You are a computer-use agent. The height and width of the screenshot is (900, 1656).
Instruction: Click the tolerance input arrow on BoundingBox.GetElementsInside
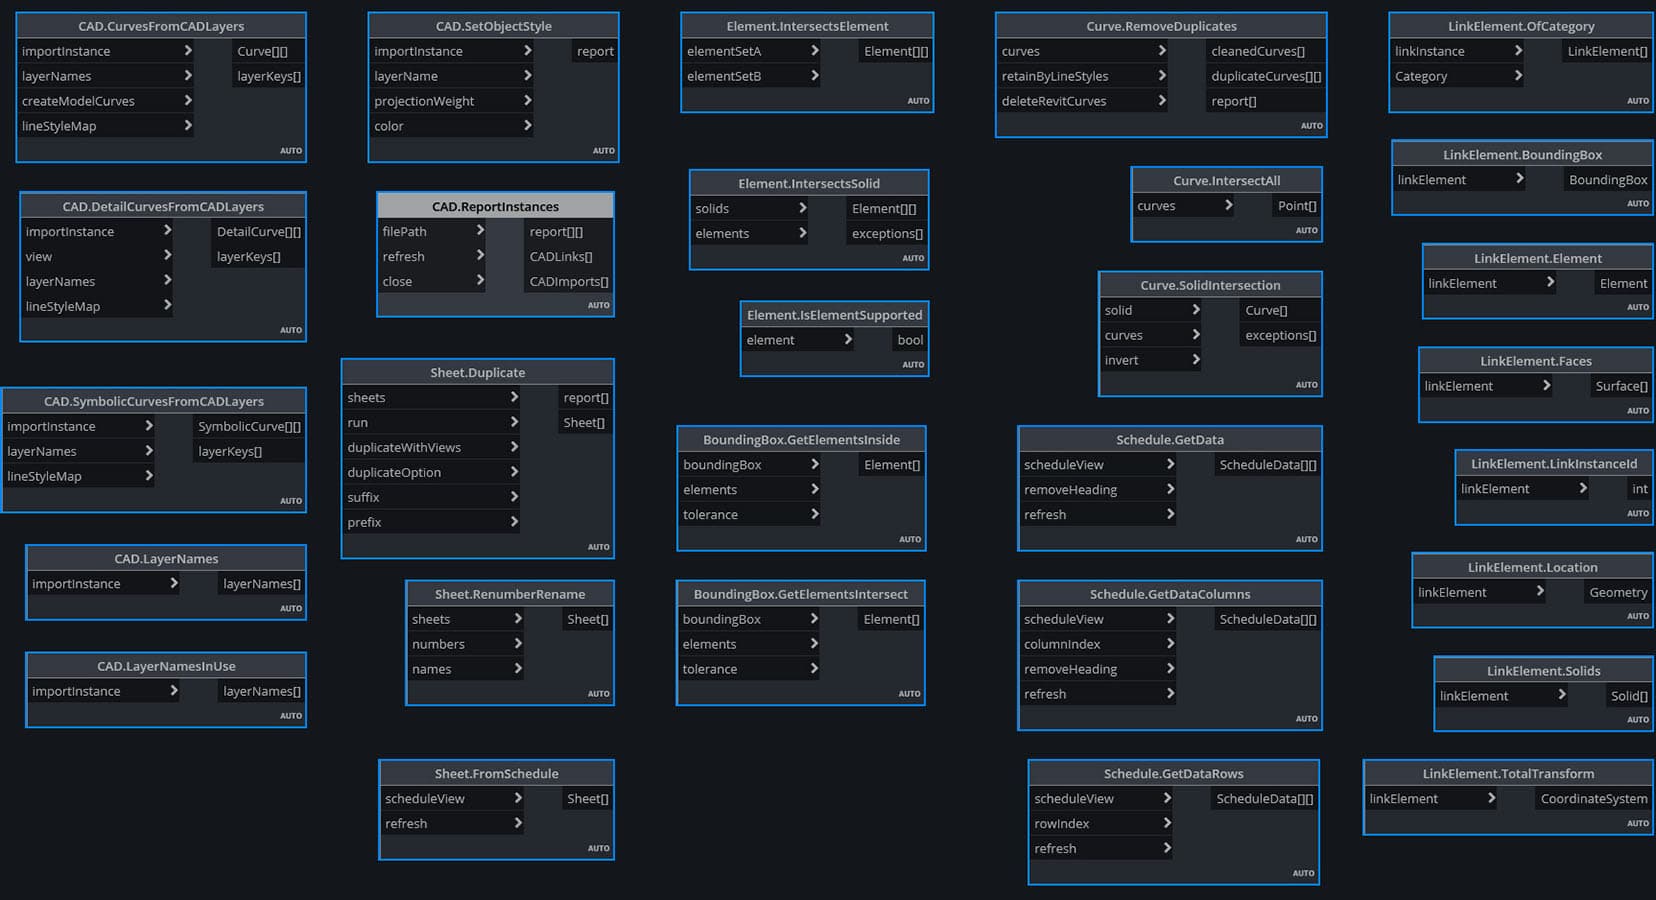814,514
